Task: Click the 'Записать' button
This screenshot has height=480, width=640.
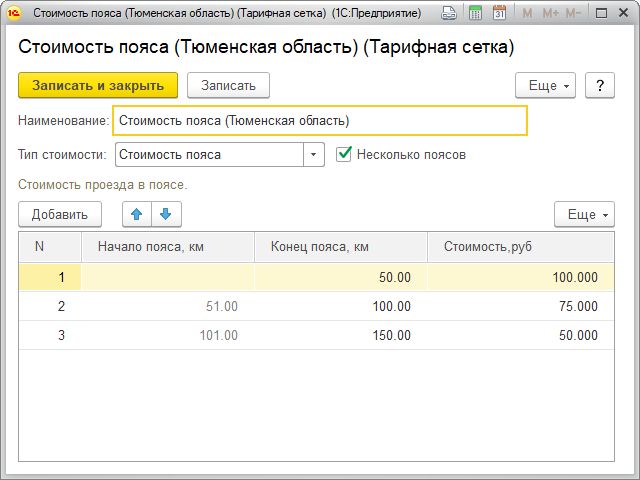Action: pyautogui.click(x=229, y=86)
